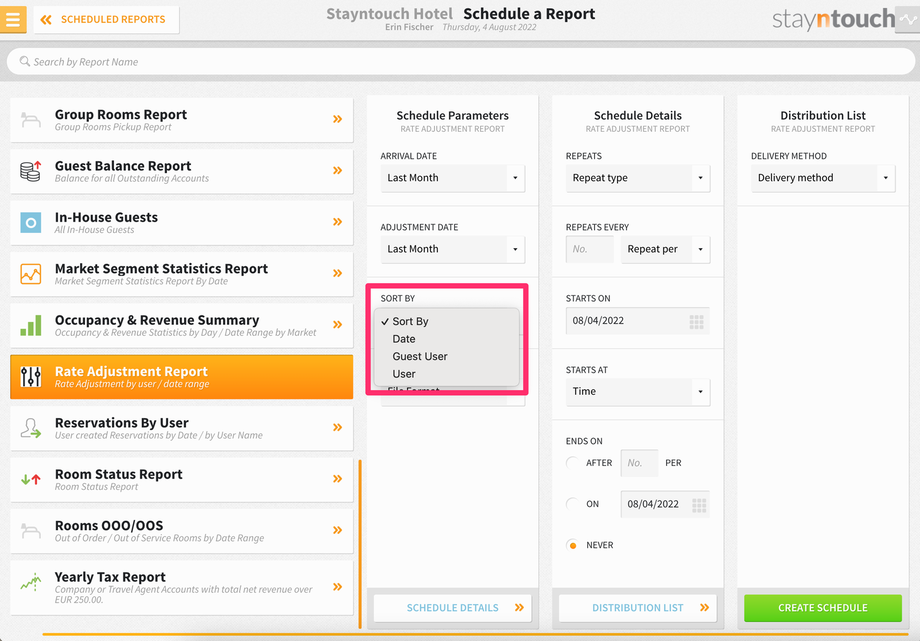Click the search magnifier icon
920x641 pixels.
pos(25,61)
